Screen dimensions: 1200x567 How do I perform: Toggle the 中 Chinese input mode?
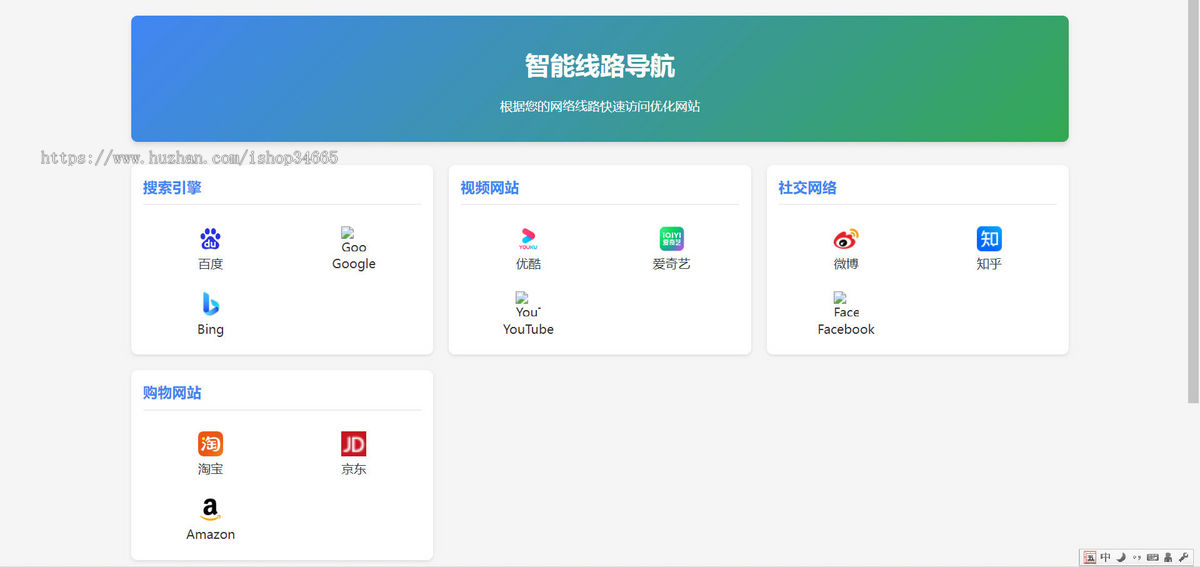(x=1105, y=557)
